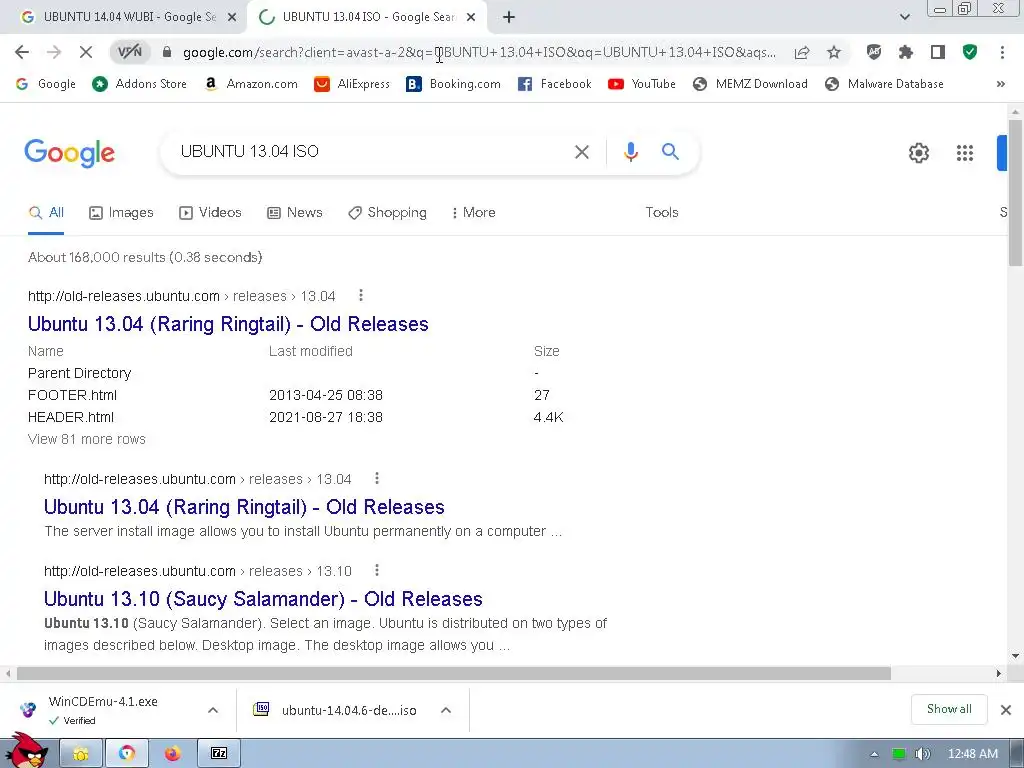
Task: Open Google settings gear
Action: [x=919, y=153]
